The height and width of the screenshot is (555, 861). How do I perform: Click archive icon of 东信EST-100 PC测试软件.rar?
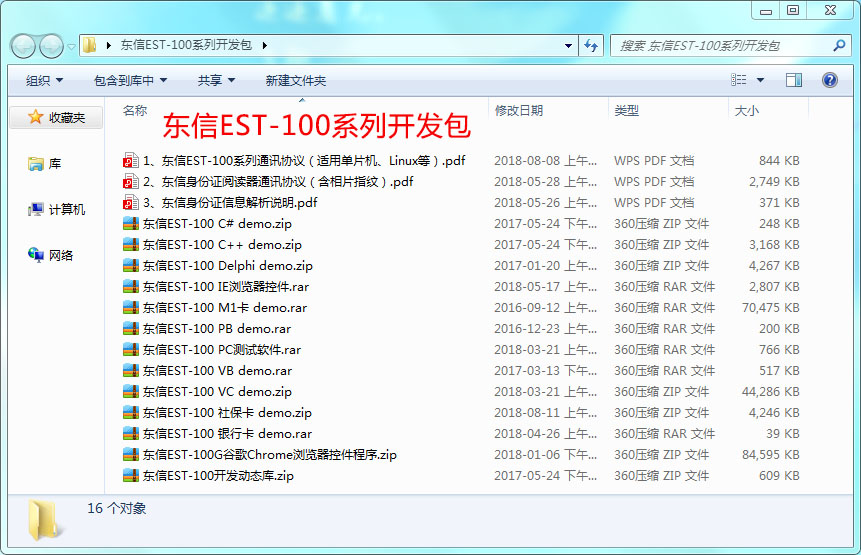coord(131,350)
